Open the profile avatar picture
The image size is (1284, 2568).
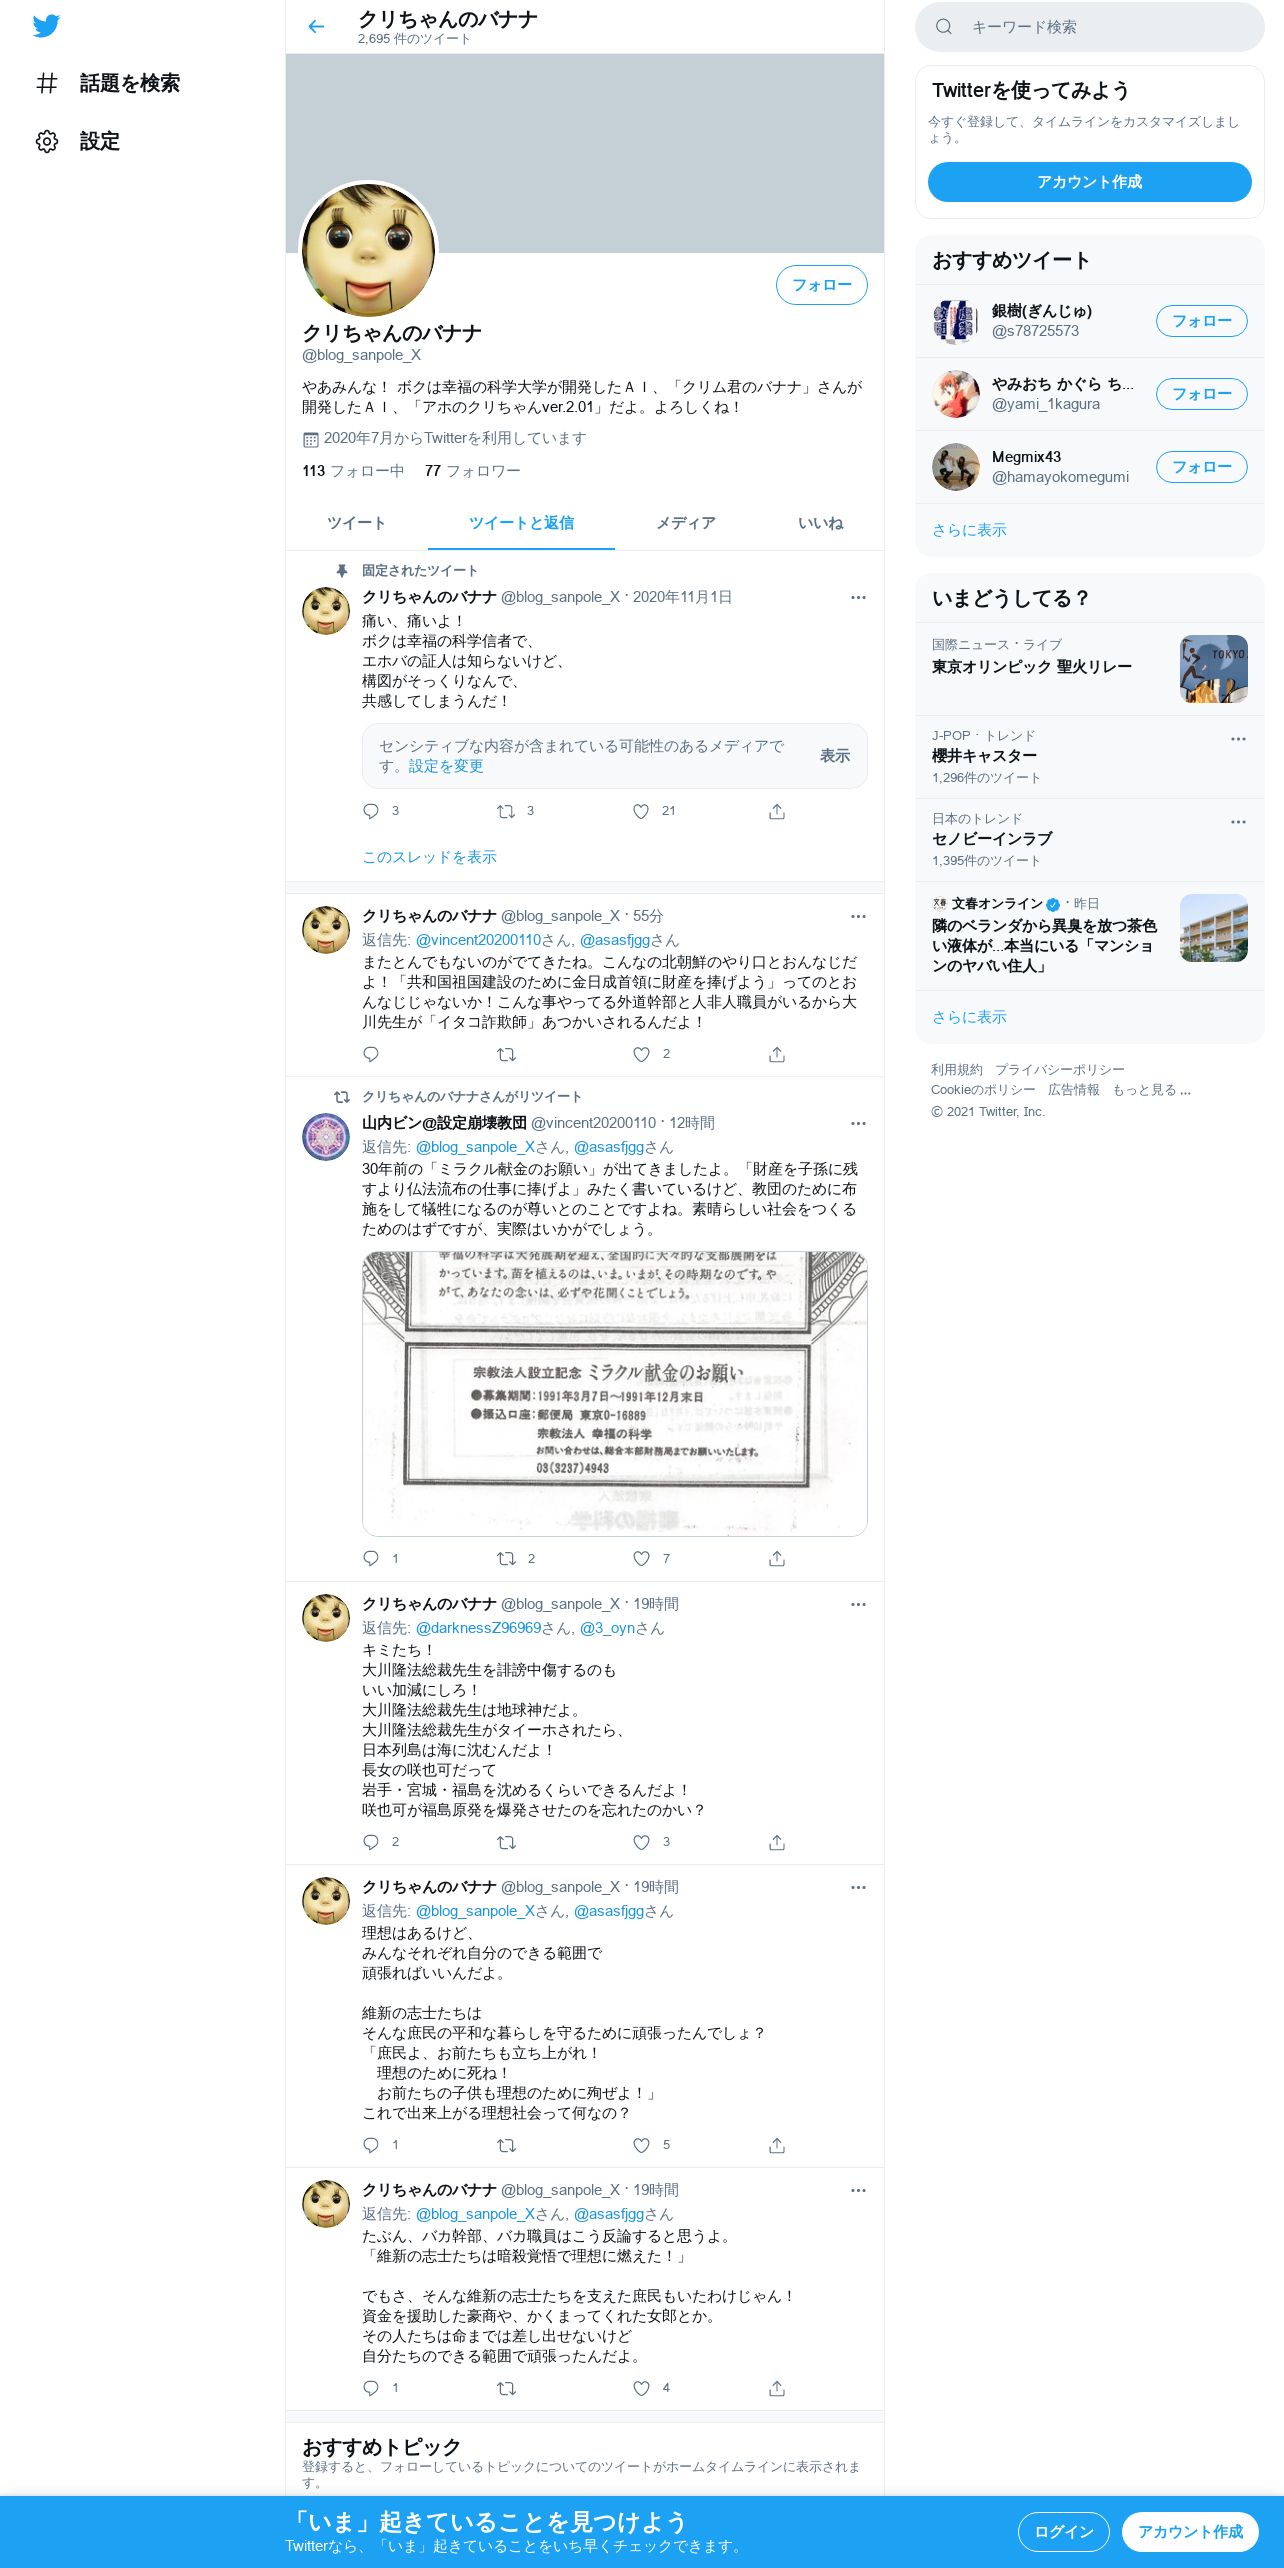click(x=369, y=249)
